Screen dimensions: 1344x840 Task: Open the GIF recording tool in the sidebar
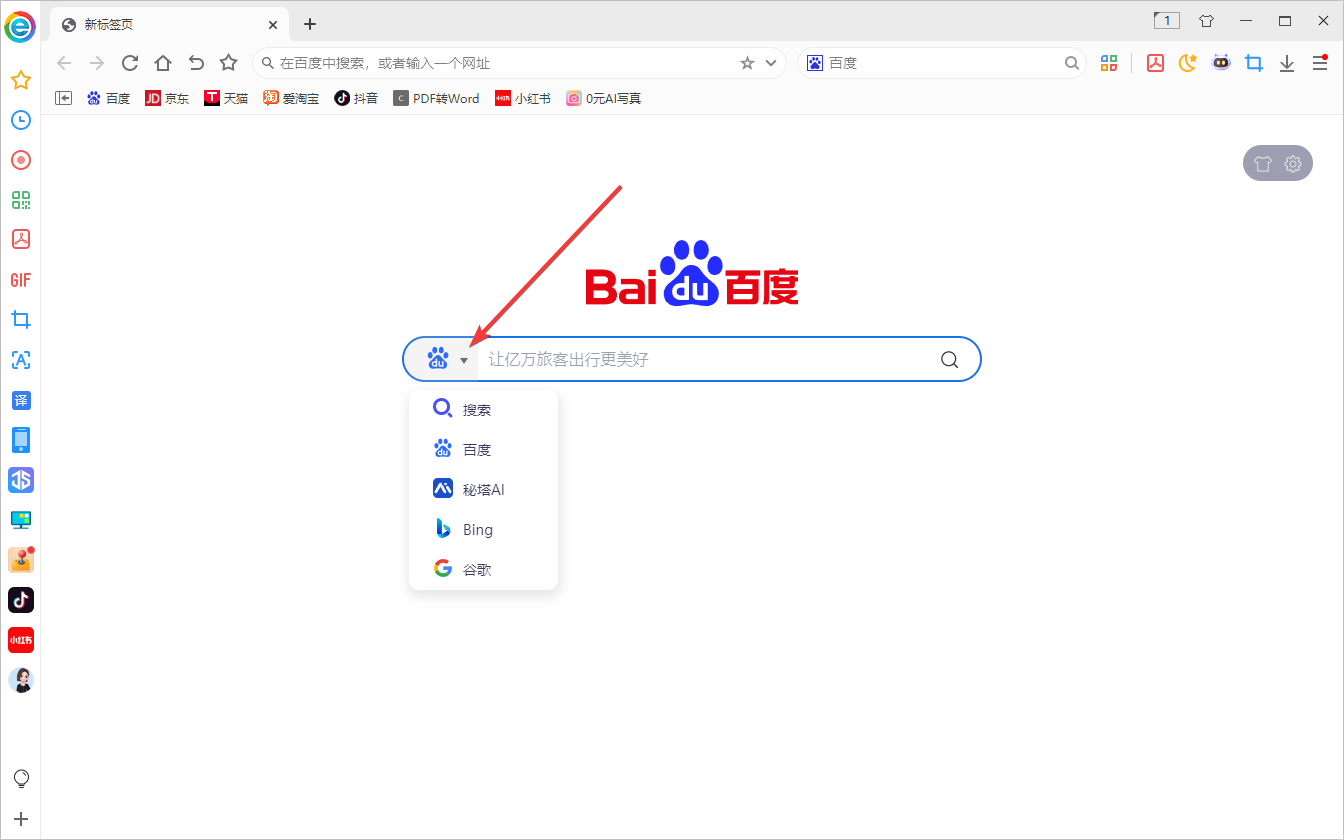[20, 280]
